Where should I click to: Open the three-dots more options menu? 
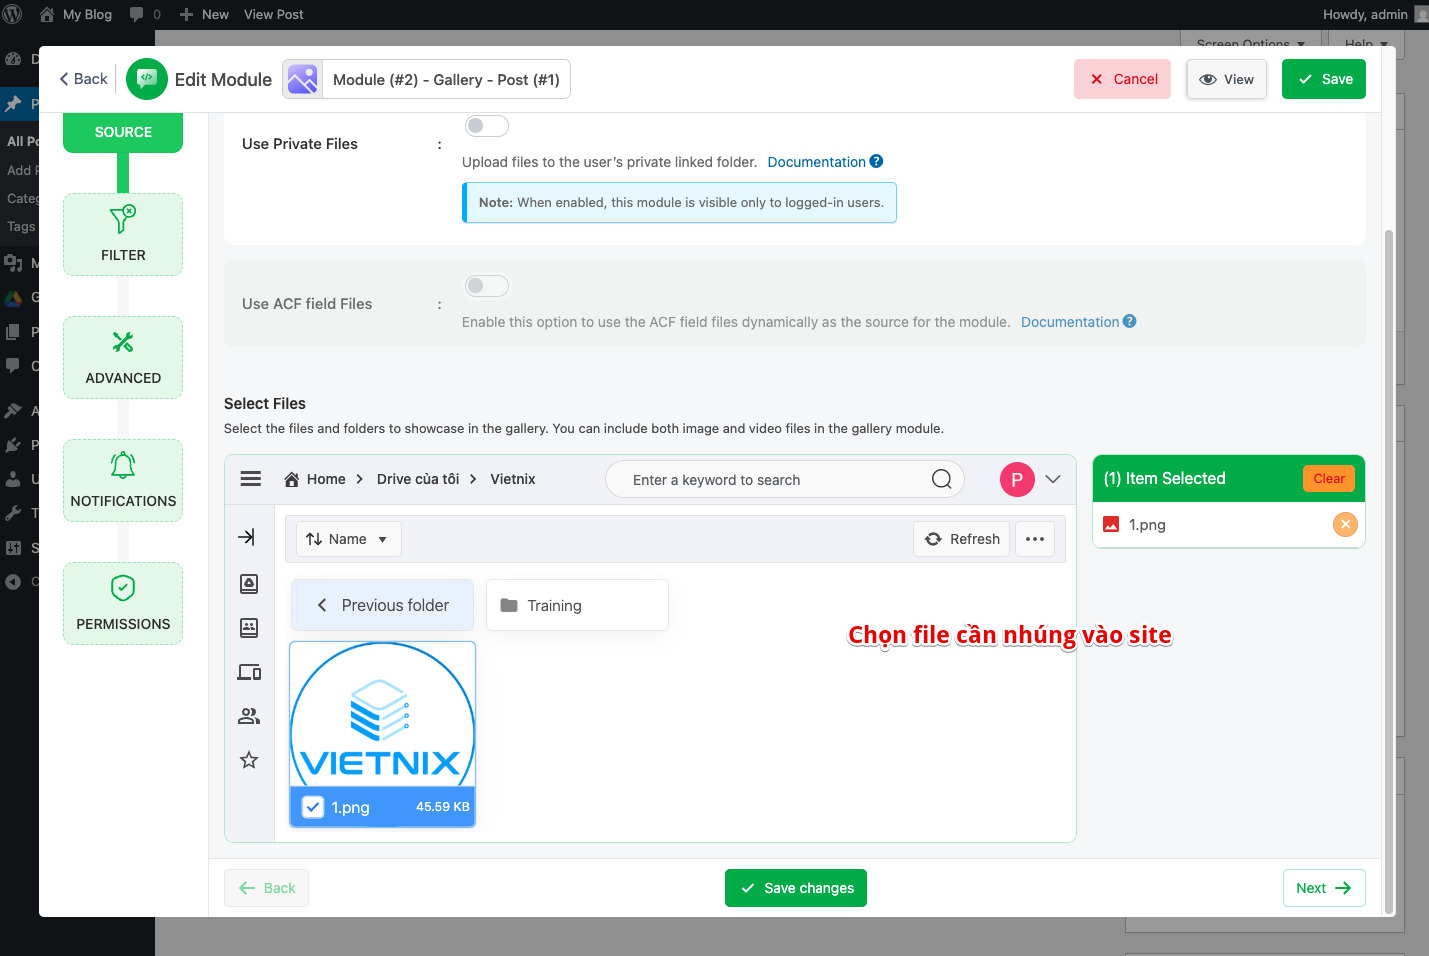(x=1035, y=539)
